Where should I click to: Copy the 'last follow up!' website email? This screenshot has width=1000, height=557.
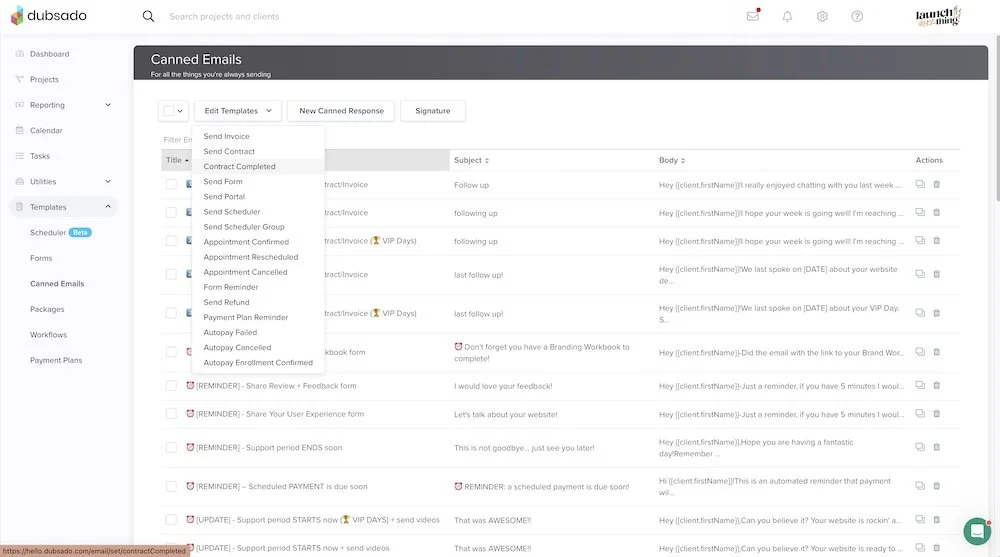[920, 274]
